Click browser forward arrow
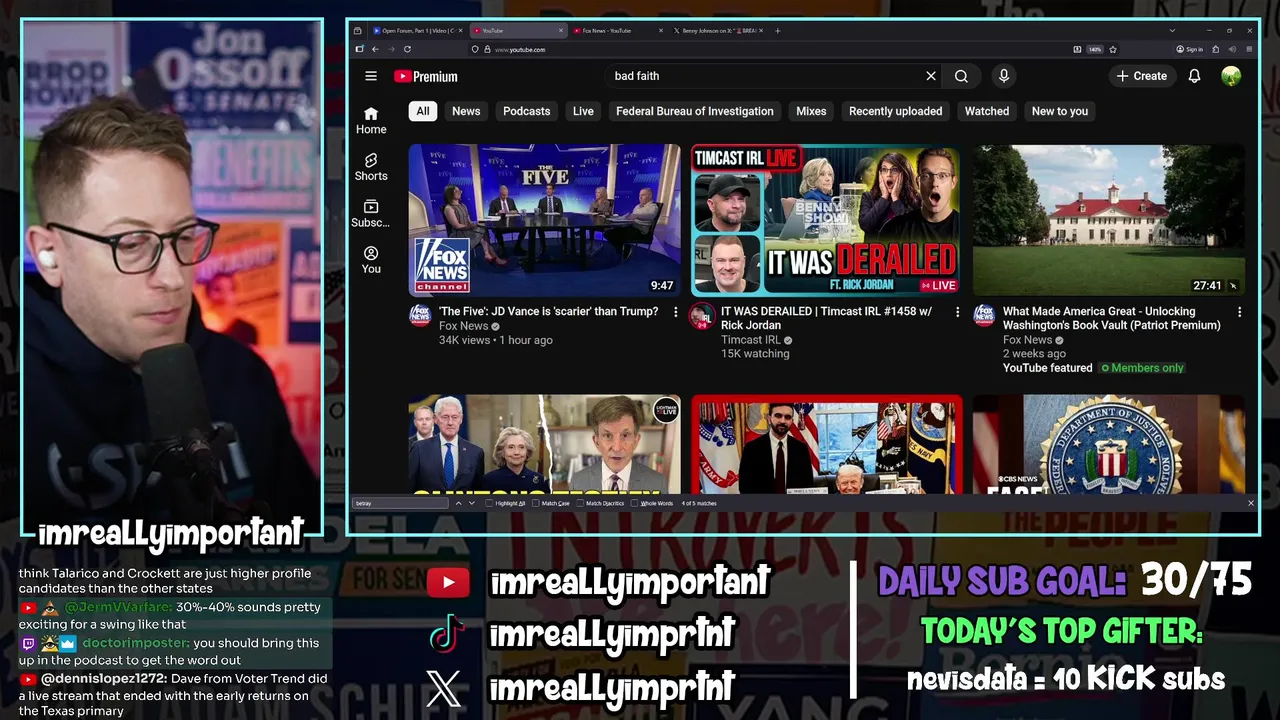Viewport: 1280px width, 720px height. click(x=391, y=49)
